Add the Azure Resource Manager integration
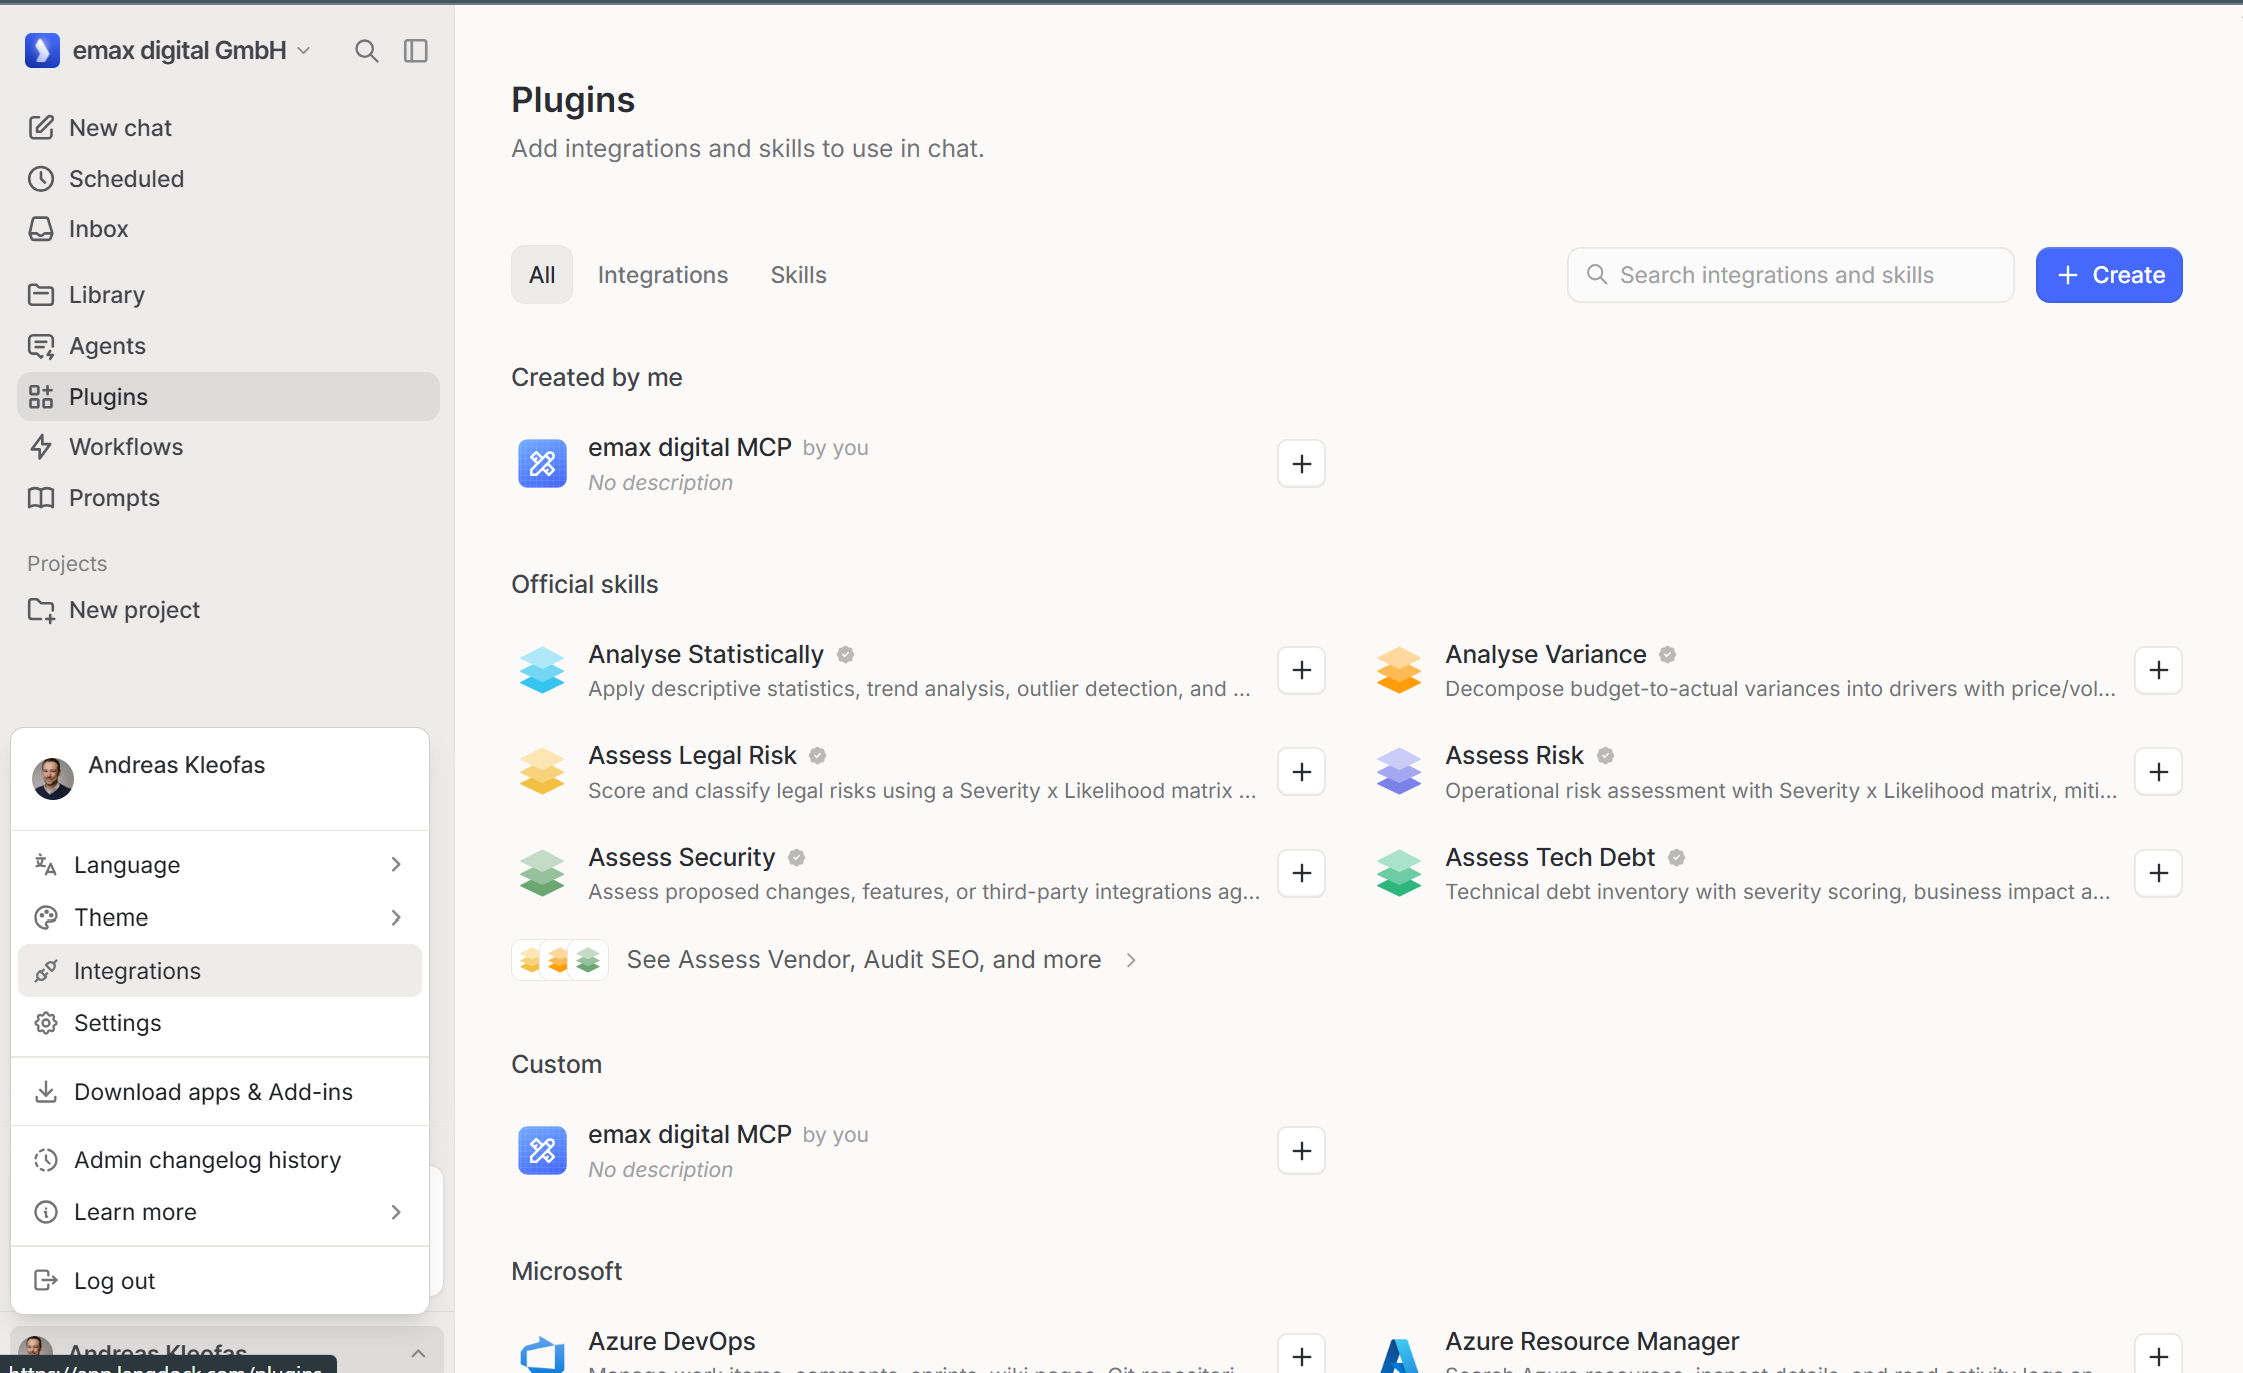The width and height of the screenshot is (2243, 1373). click(2158, 1355)
